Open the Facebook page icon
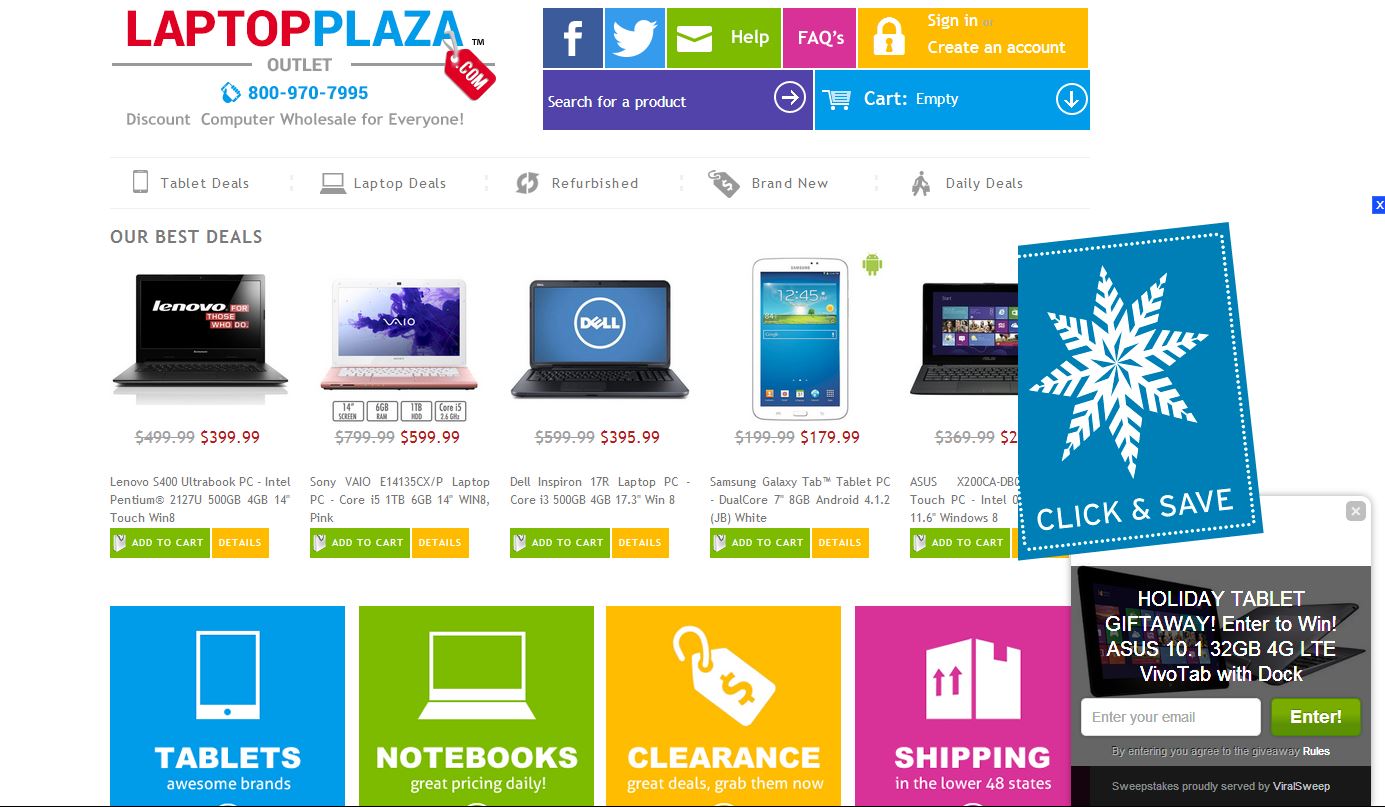Viewport: 1385px width, 807px height. coord(573,38)
